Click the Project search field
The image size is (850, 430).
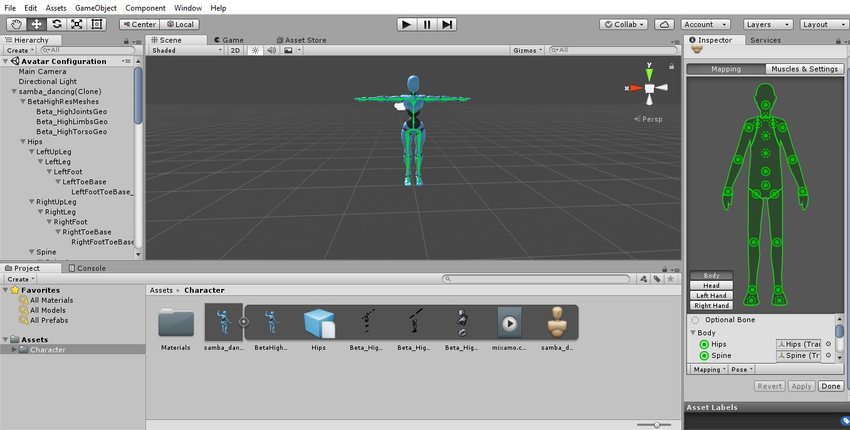[536, 279]
